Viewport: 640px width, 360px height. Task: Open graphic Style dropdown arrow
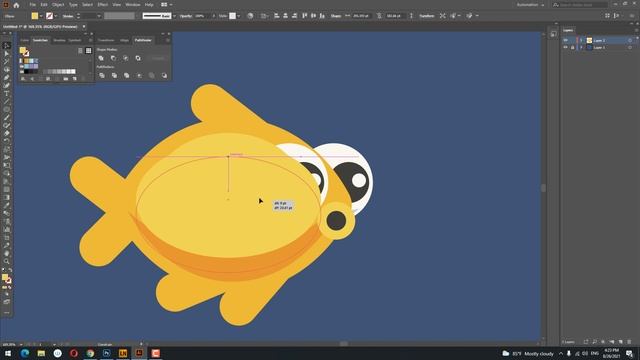(238, 16)
